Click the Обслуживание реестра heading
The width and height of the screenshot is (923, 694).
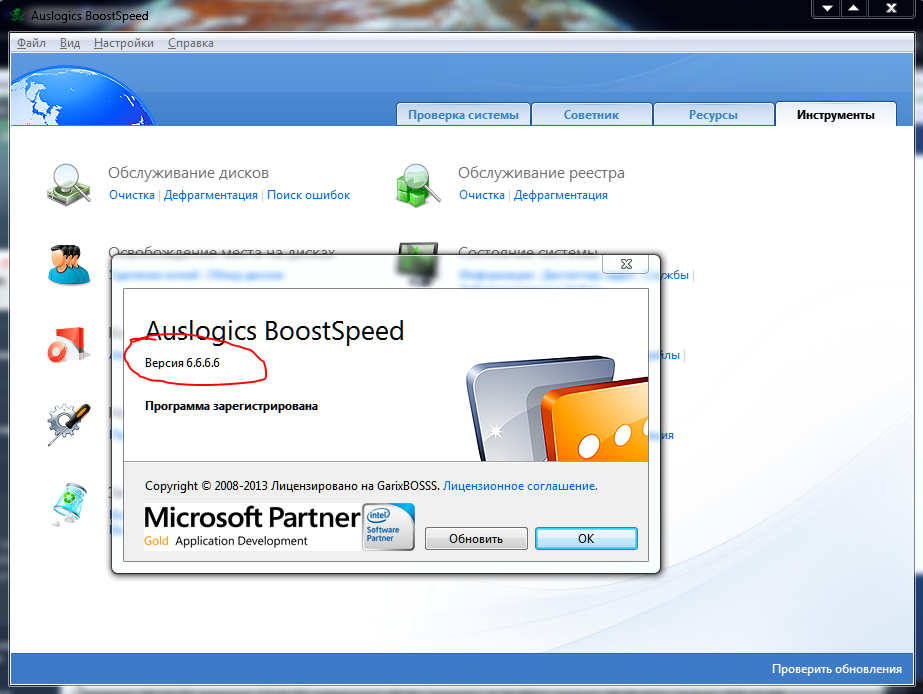coord(542,173)
